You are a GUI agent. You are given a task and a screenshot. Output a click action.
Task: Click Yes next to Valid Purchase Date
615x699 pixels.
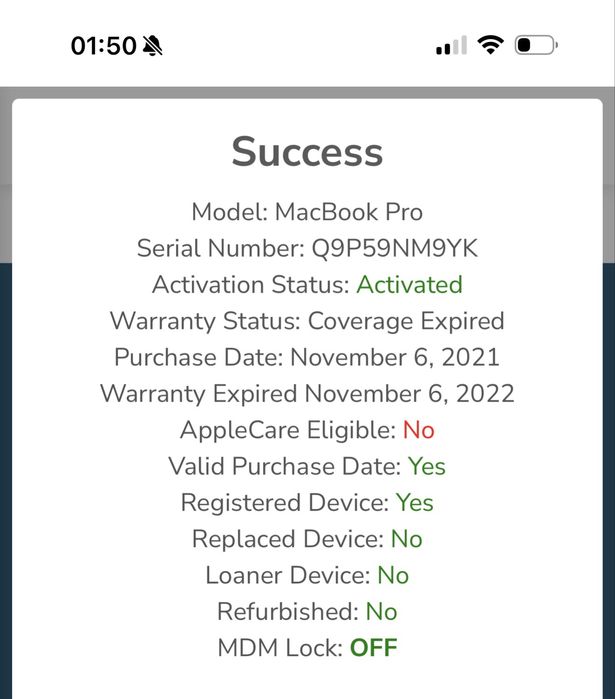[x=427, y=466]
